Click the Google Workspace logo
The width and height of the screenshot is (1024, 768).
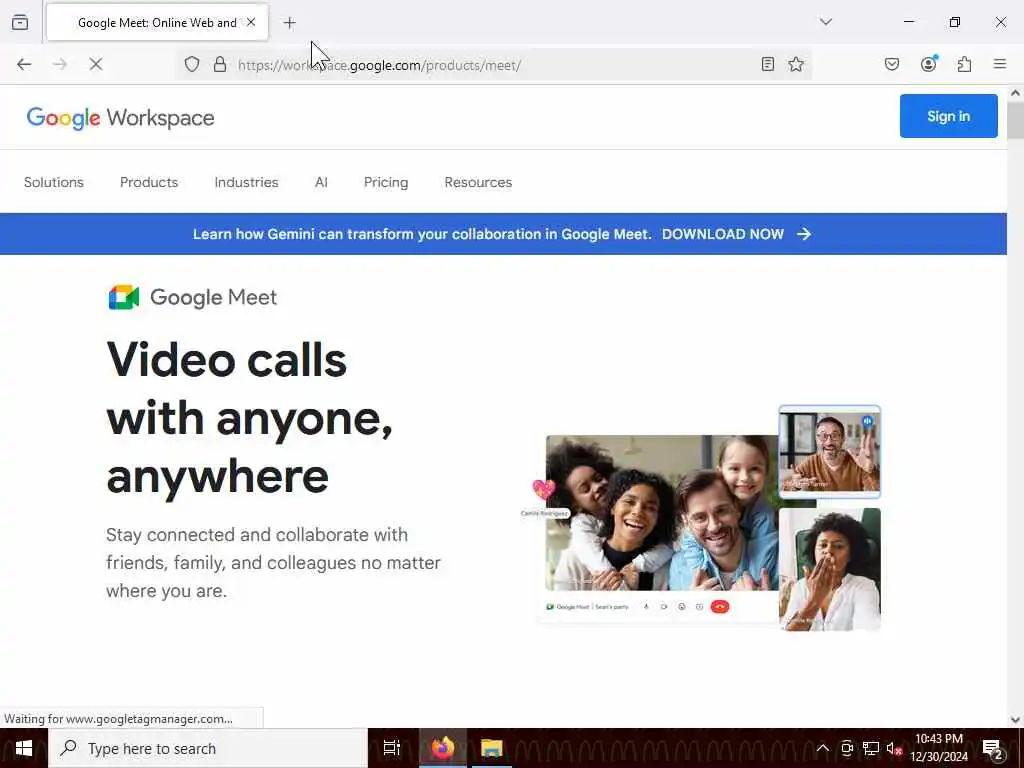coord(120,118)
